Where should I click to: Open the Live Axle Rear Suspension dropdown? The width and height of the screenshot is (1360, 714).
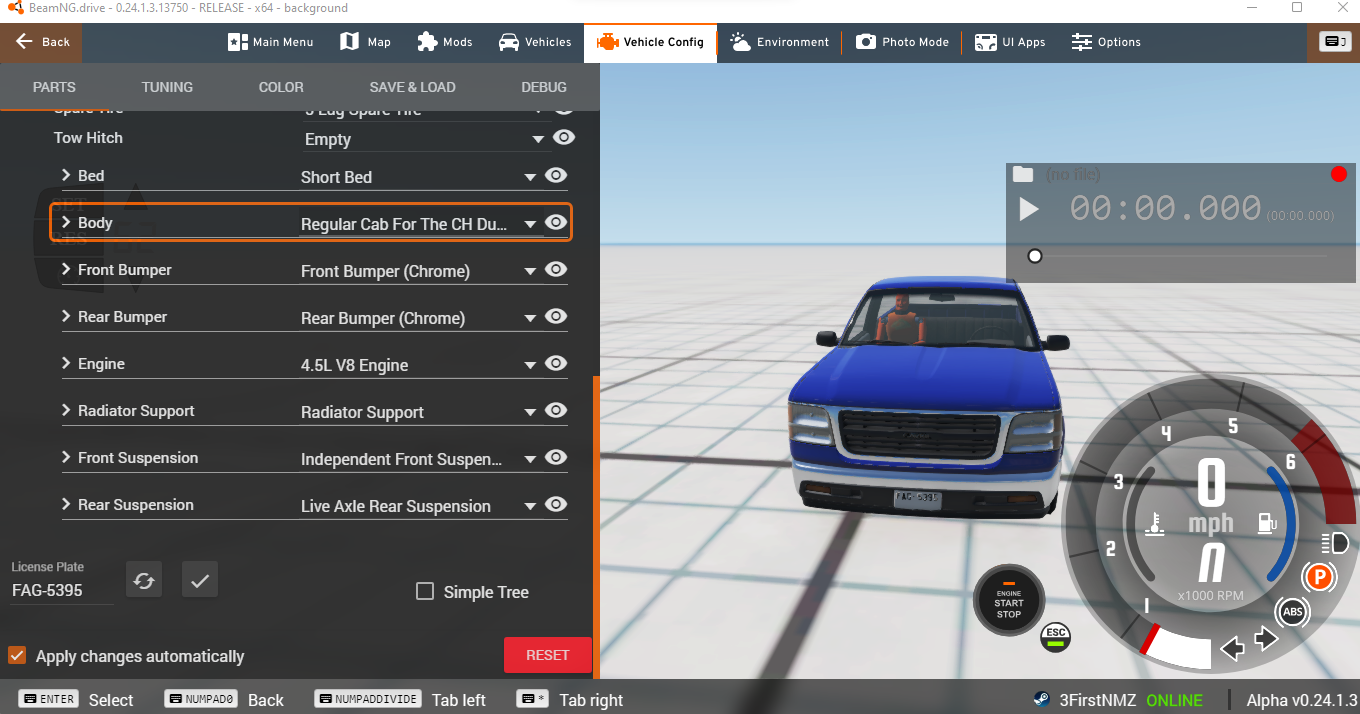(419, 506)
